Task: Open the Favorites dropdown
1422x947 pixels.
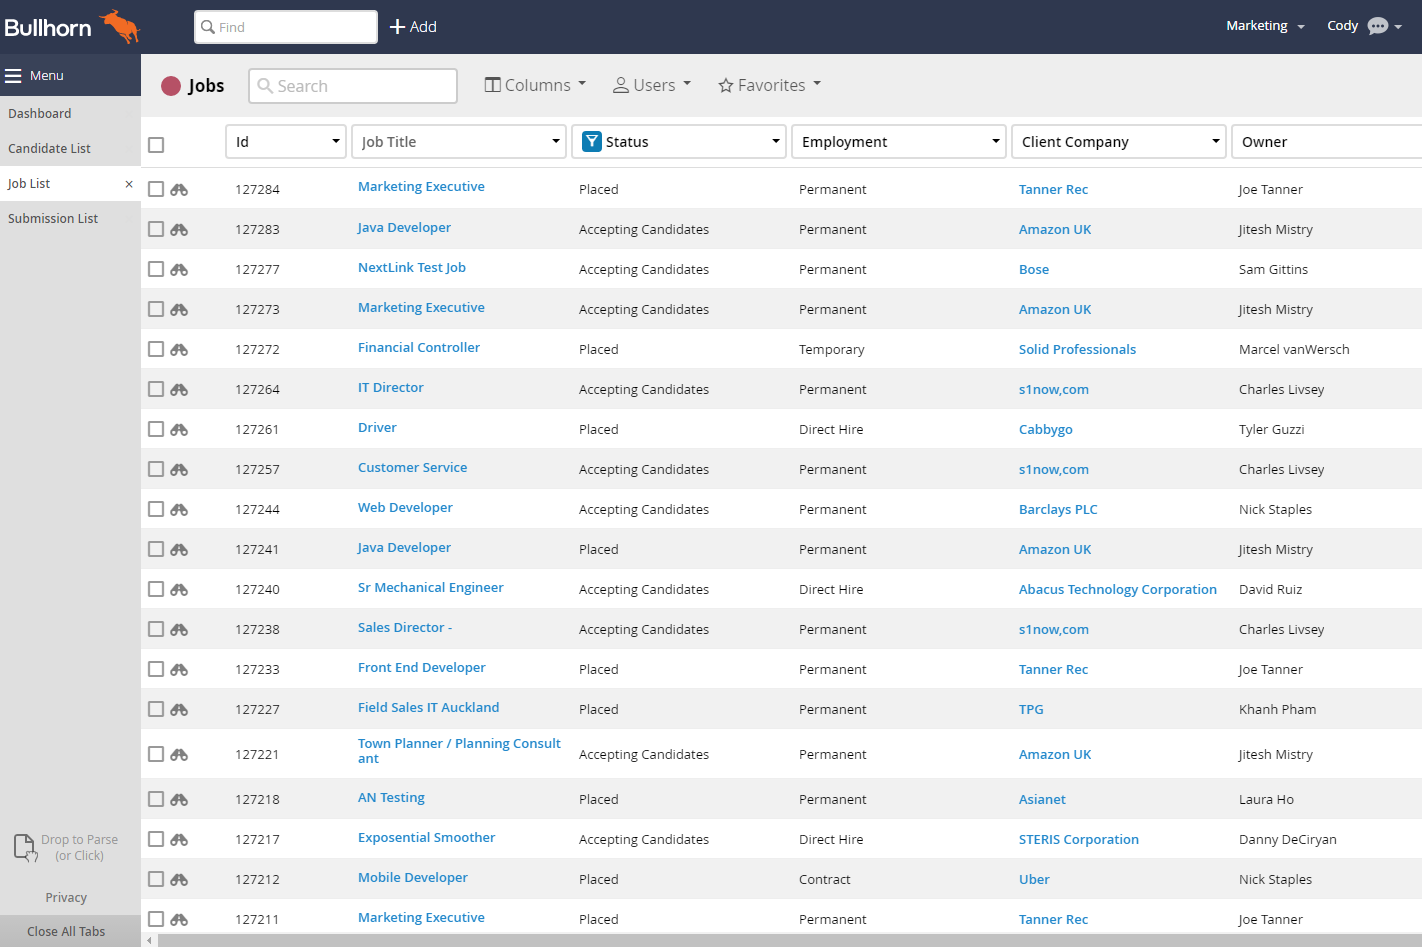Action: 769,85
